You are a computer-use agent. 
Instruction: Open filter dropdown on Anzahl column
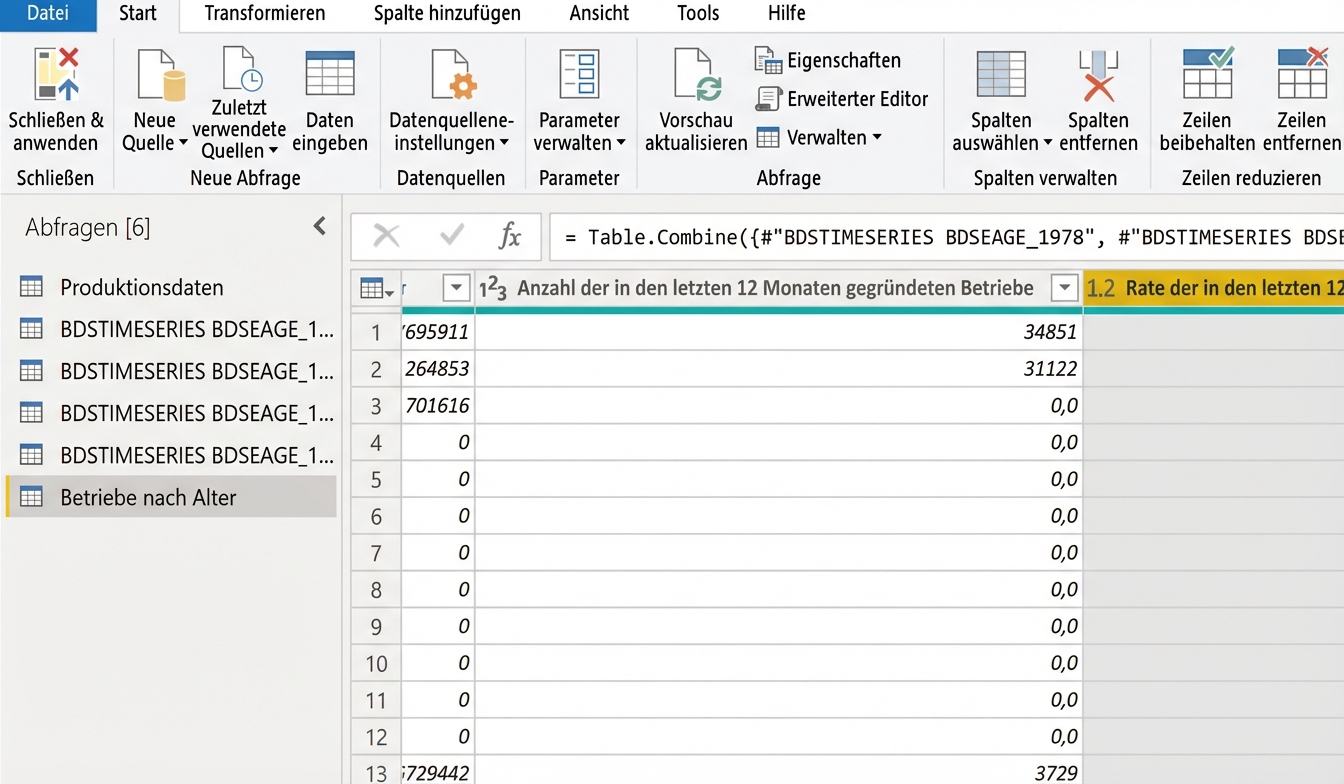point(1062,287)
